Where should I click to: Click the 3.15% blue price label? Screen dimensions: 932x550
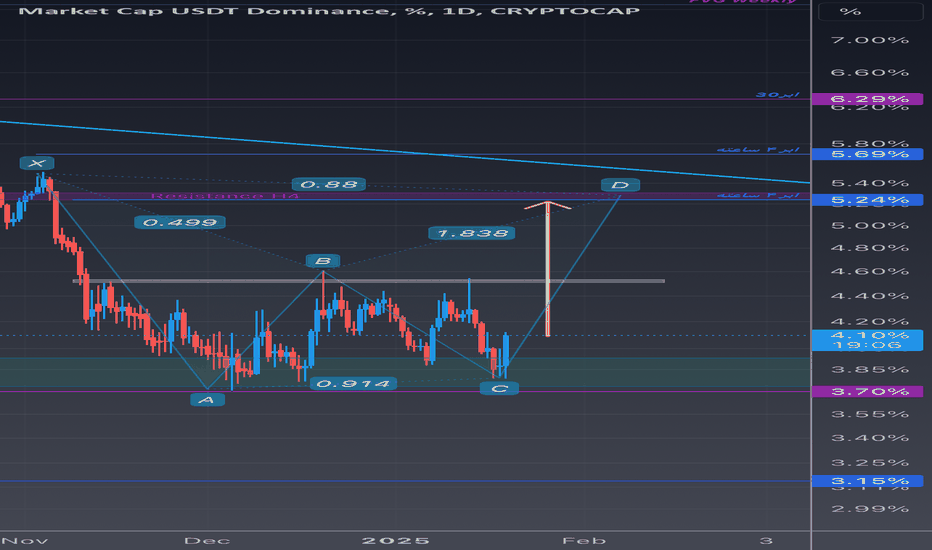868,481
